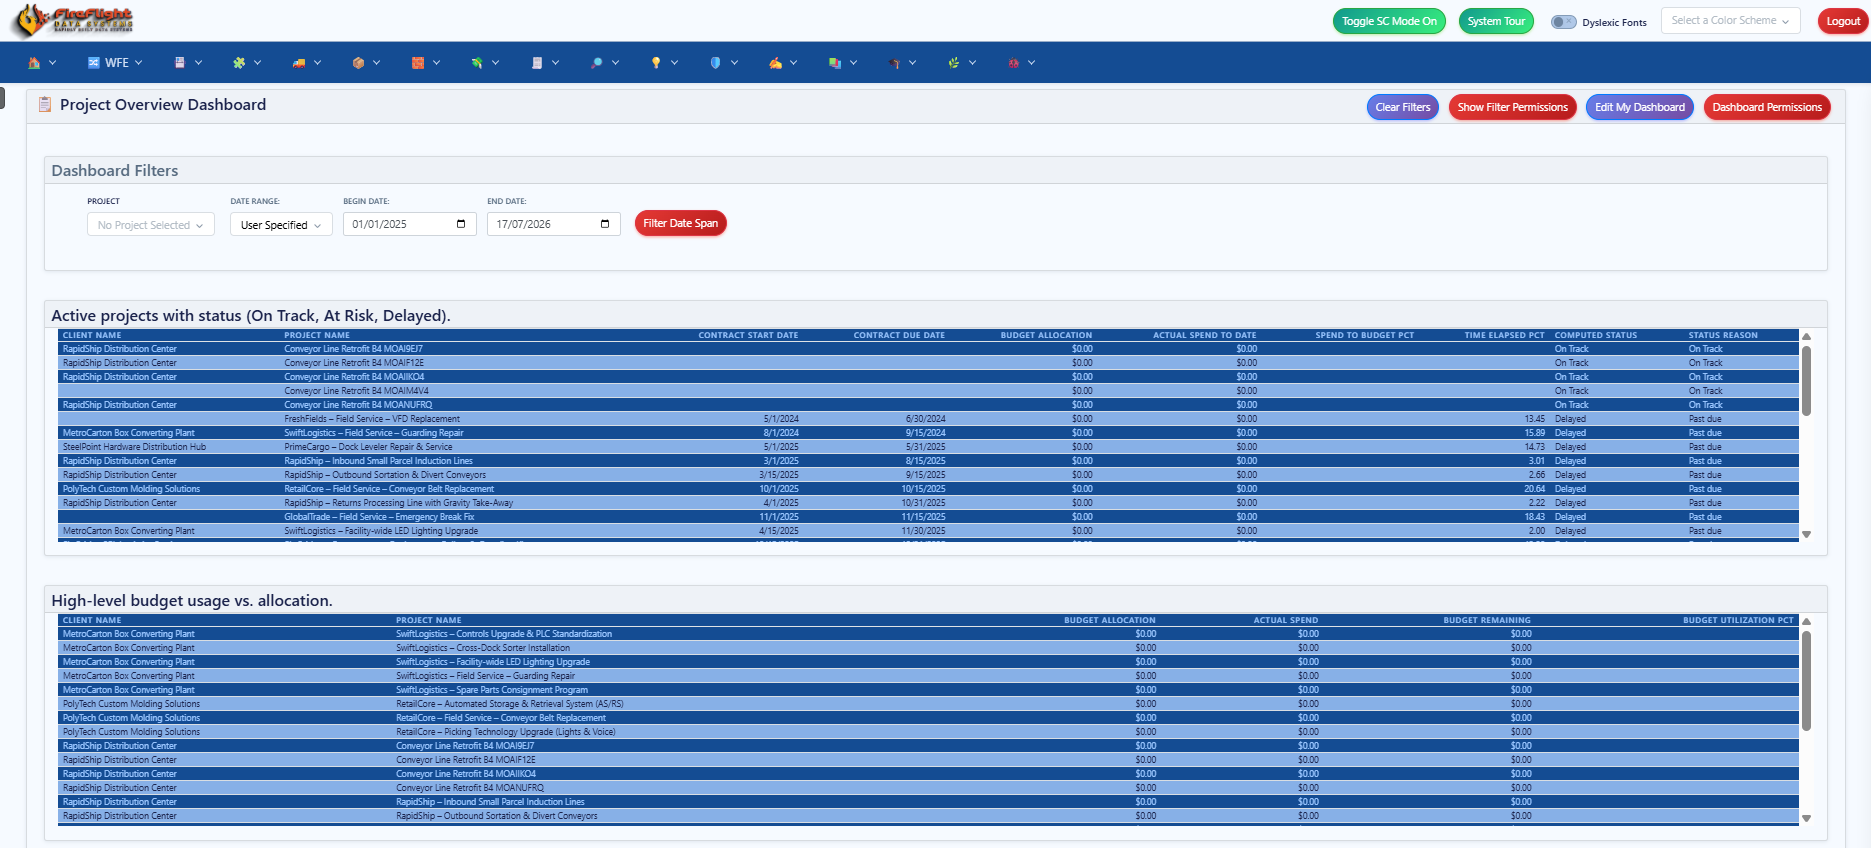Open the brick wall icon menu
The image size is (1871, 848).
425,63
